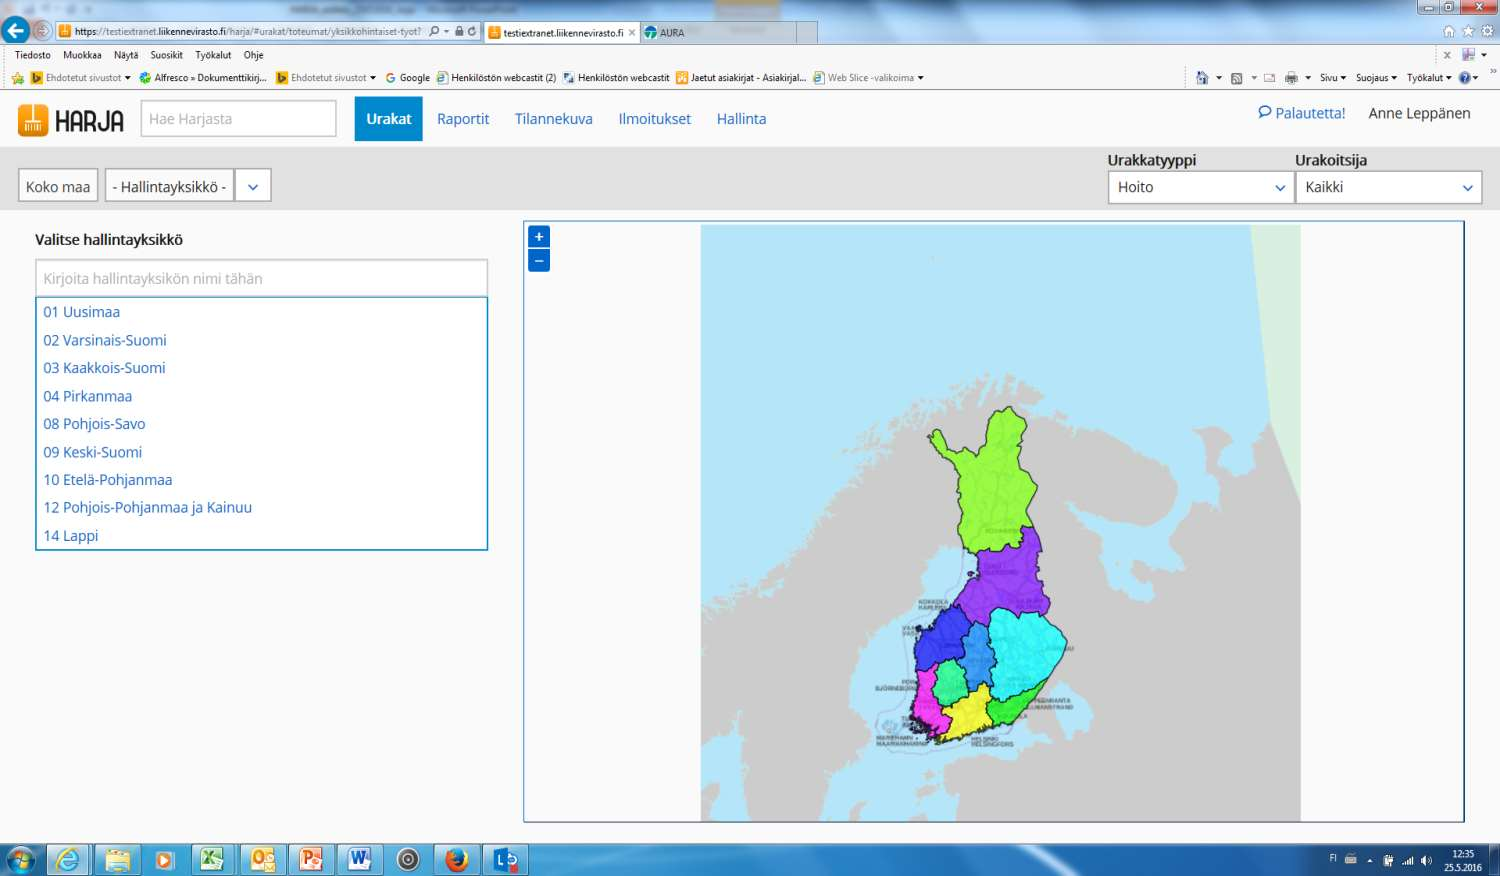This screenshot has width=1500, height=876.
Task: Refresh the page with reload icon
Action: click(472, 31)
